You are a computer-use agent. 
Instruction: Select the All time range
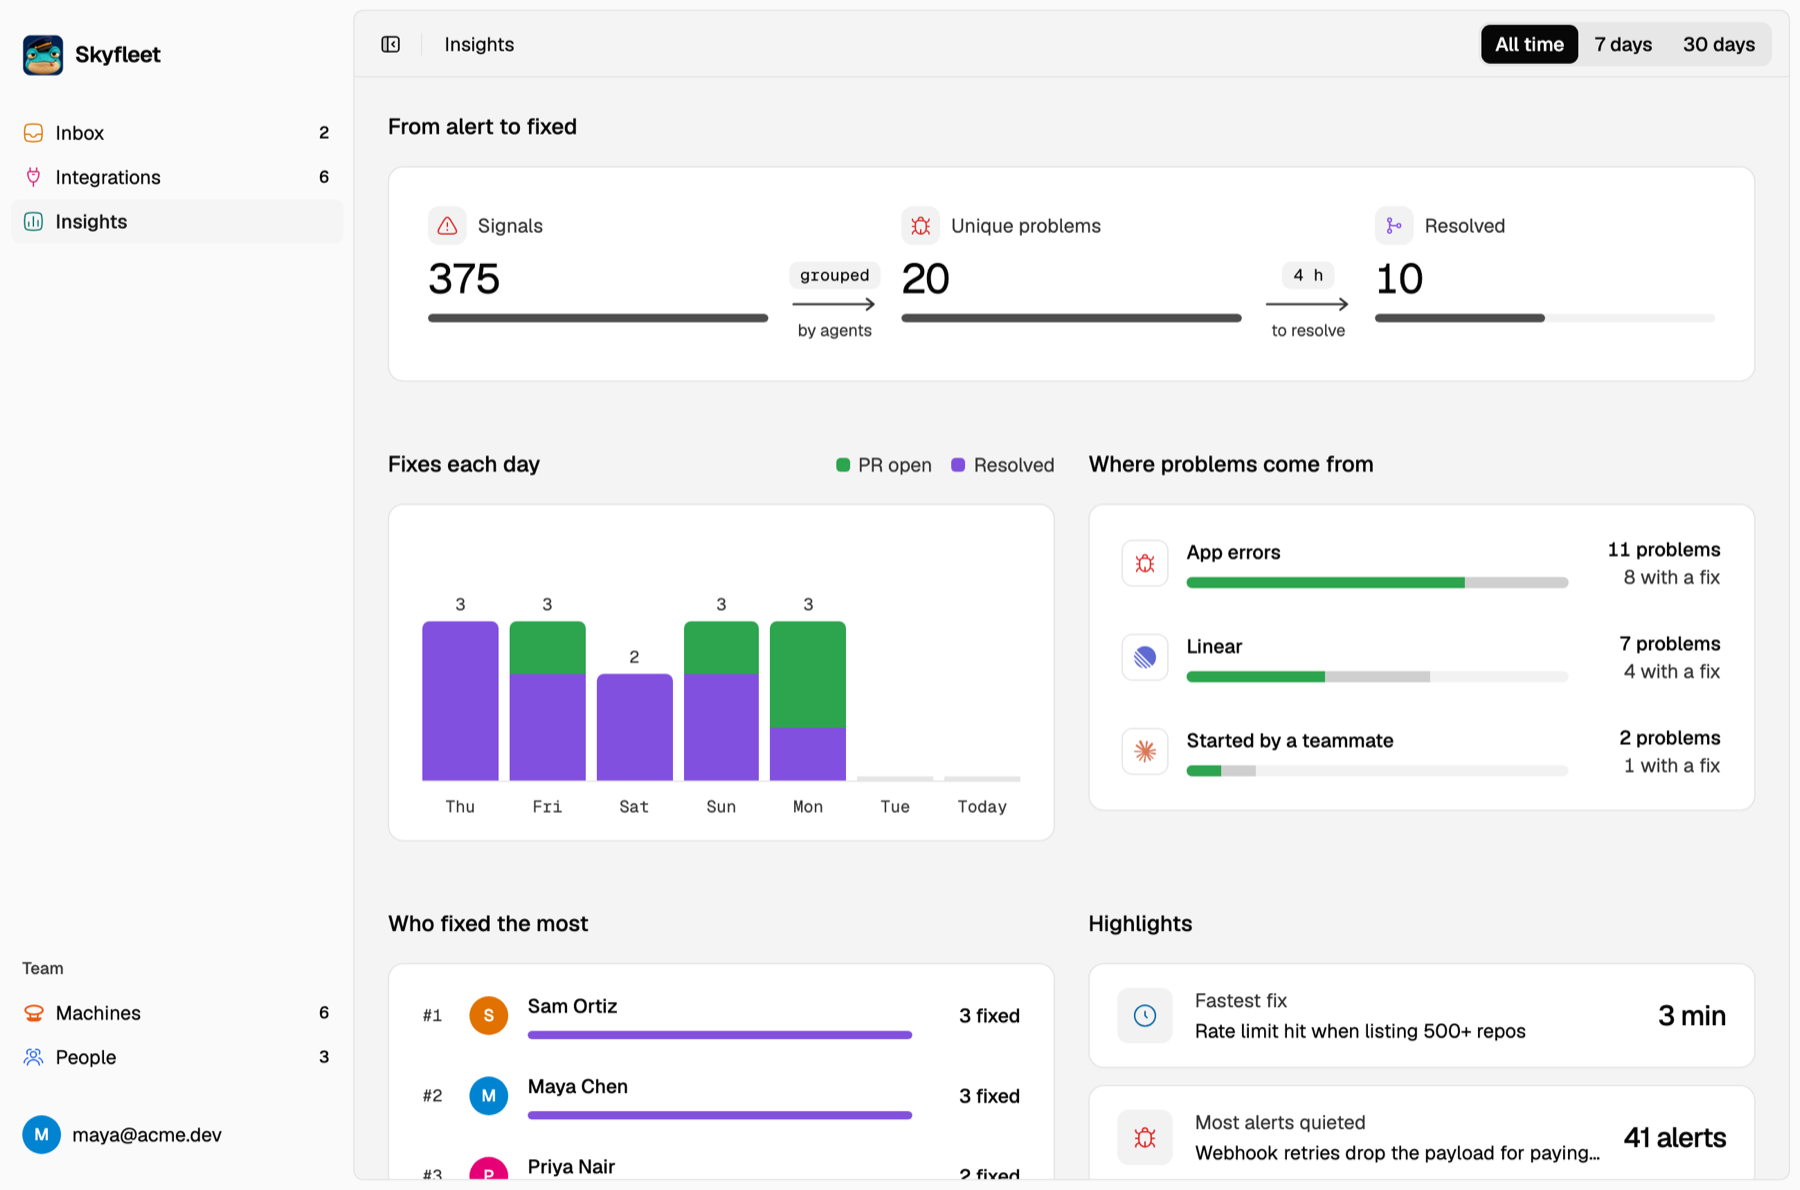click(1529, 44)
